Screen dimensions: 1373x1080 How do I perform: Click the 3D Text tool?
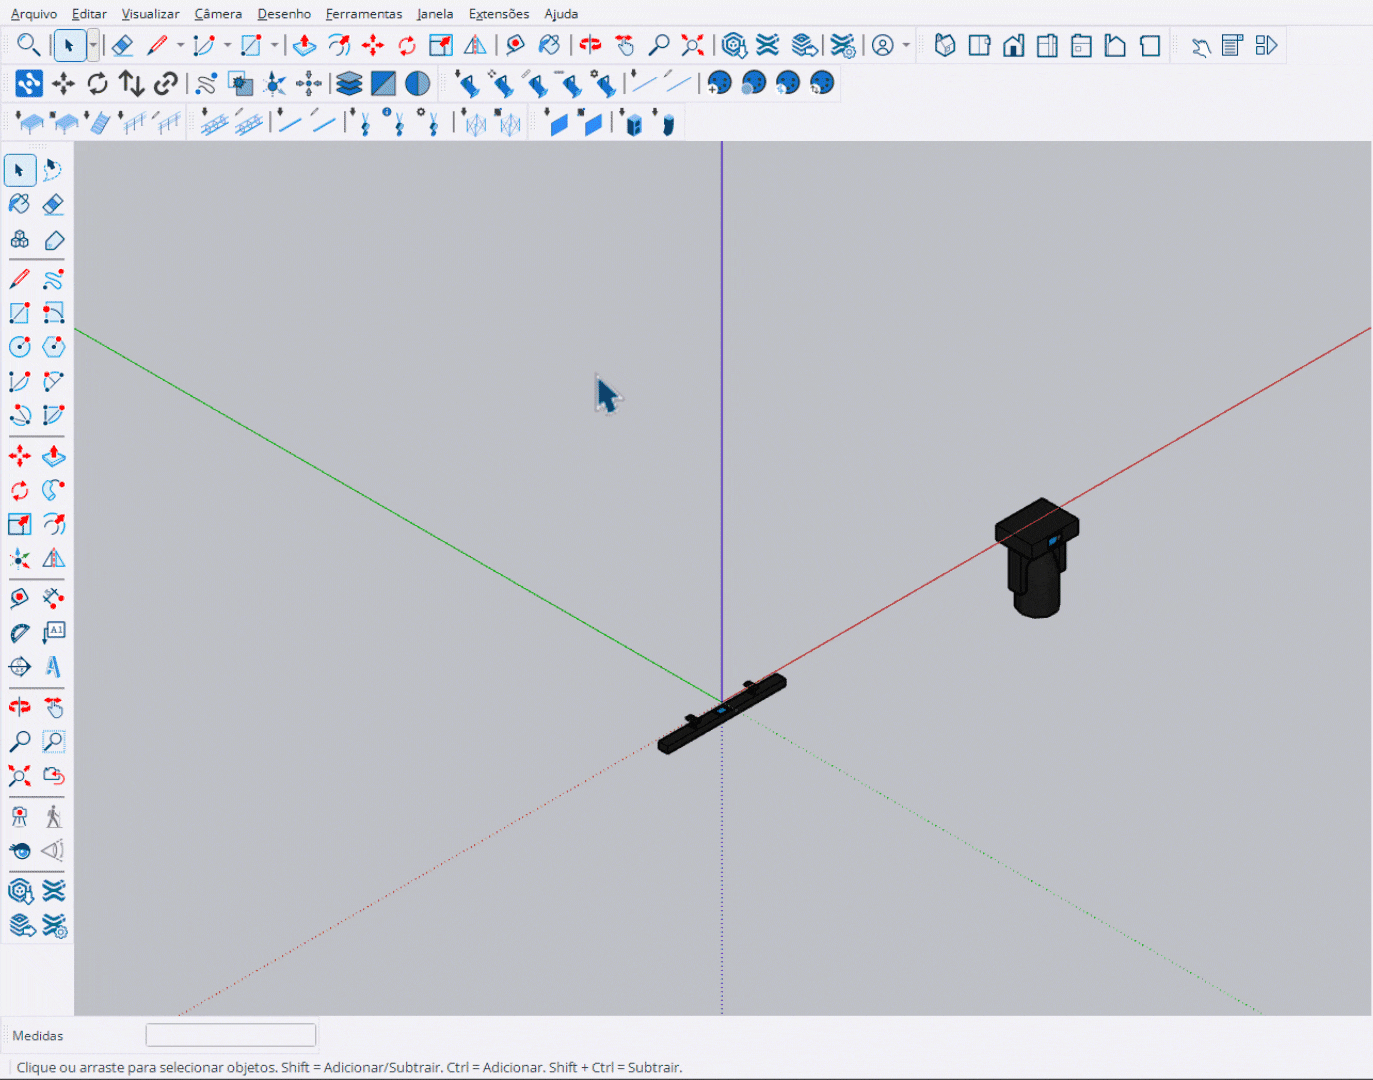[54, 667]
